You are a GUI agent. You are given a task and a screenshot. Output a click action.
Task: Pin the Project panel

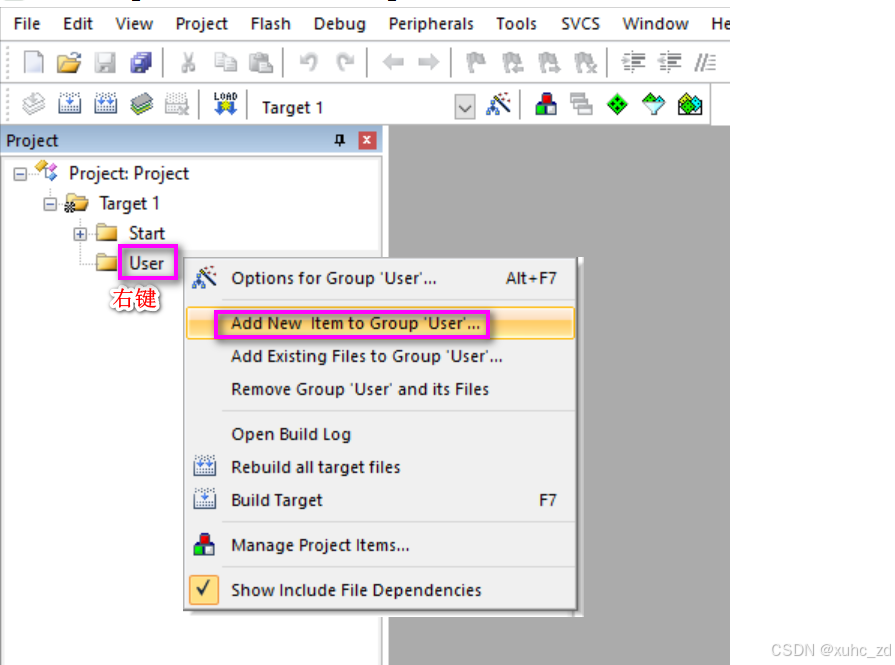click(x=340, y=140)
